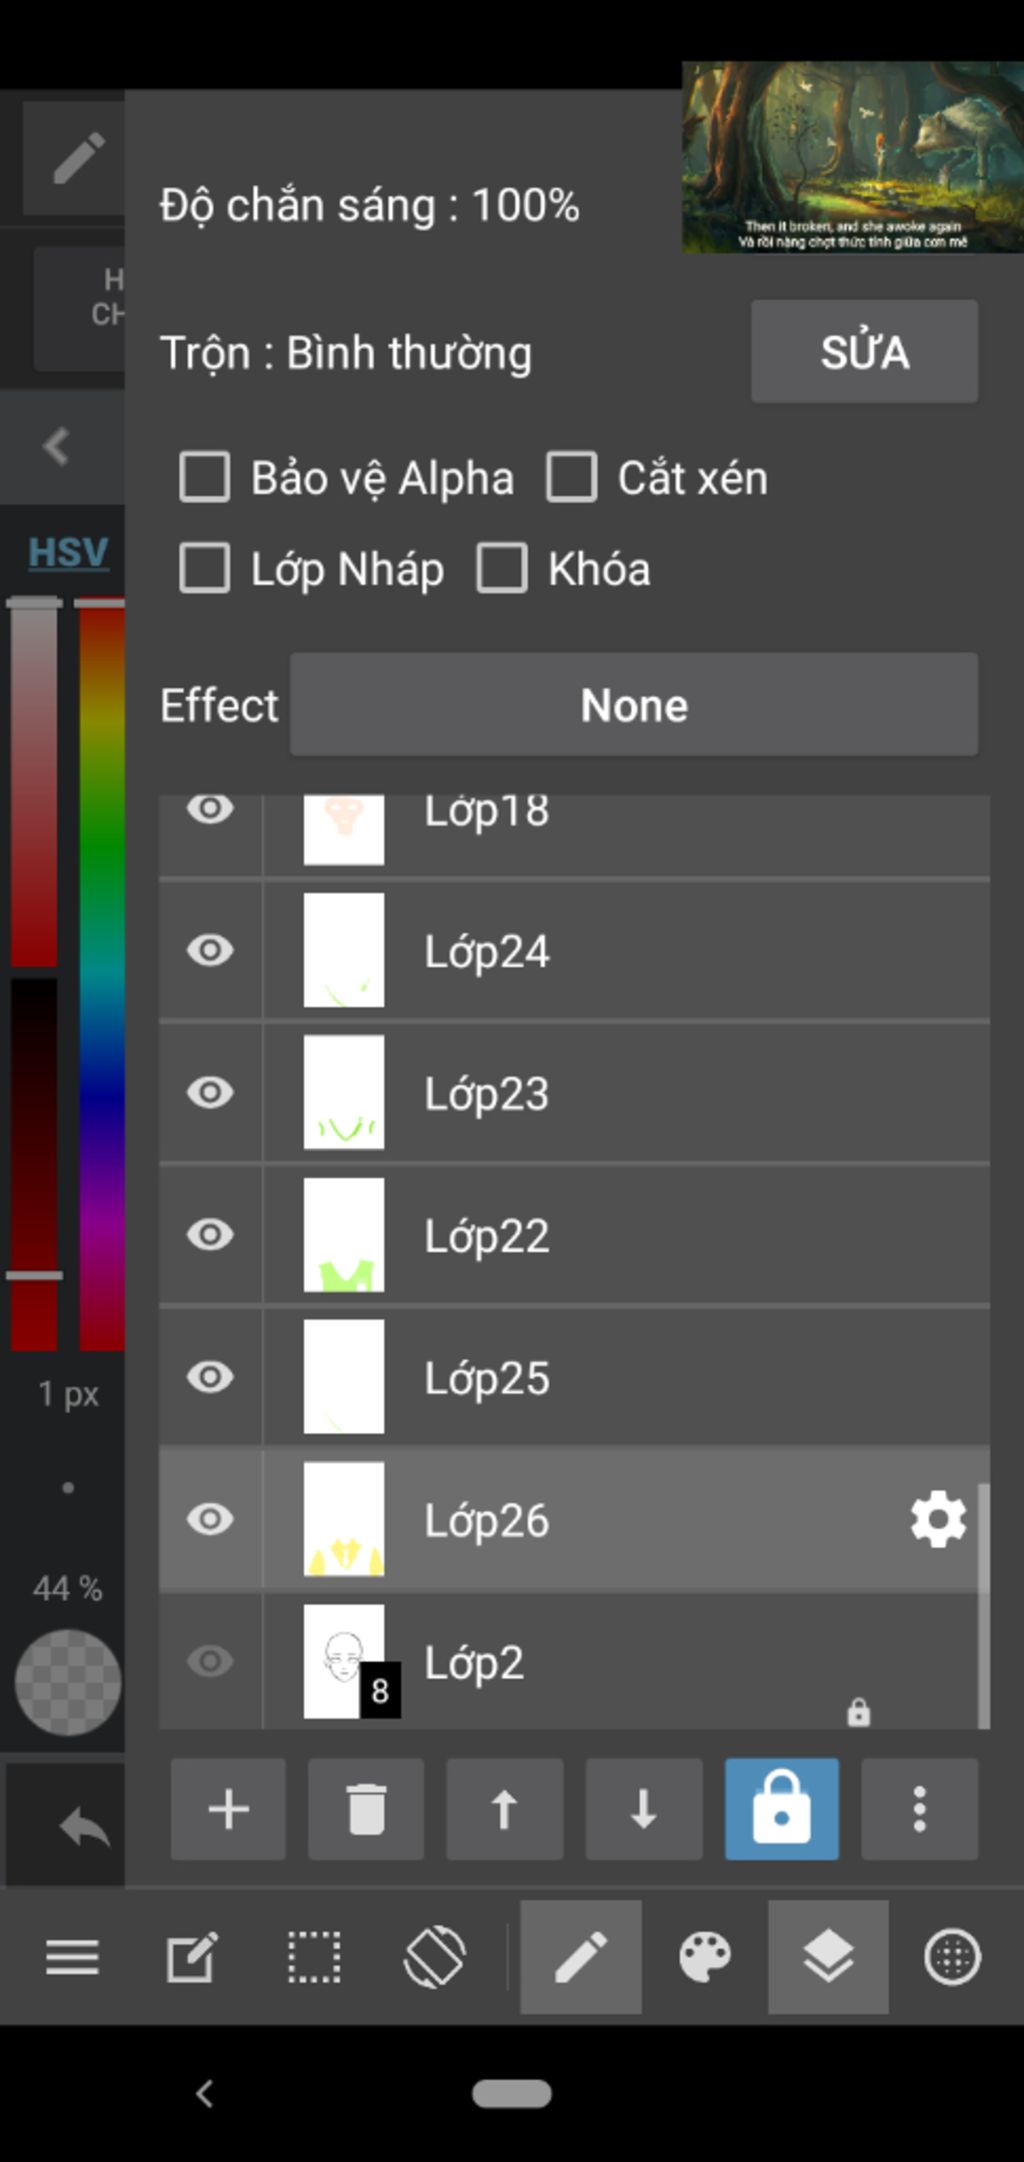Check the Cắt xén option
Viewport: 1024px width, 2162px height.
tap(572, 477)
